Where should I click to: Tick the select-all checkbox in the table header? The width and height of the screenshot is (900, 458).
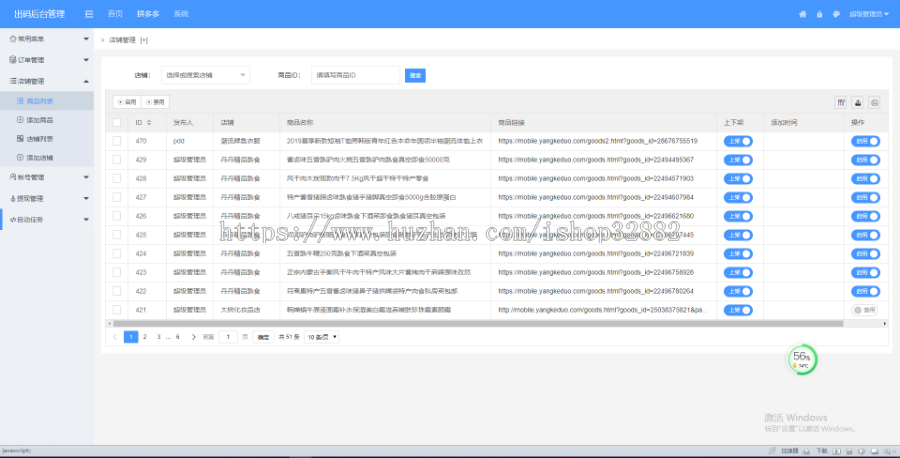pos(117,122)
